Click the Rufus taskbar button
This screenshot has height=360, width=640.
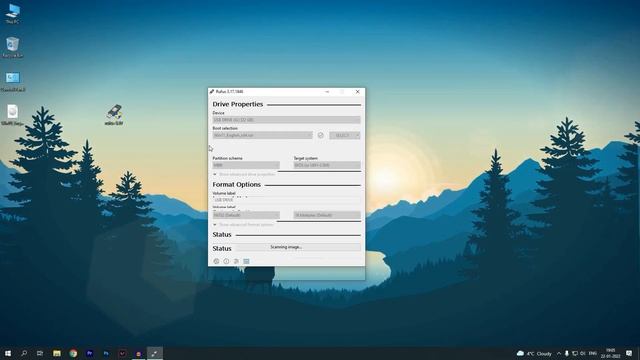pos(155,353)
